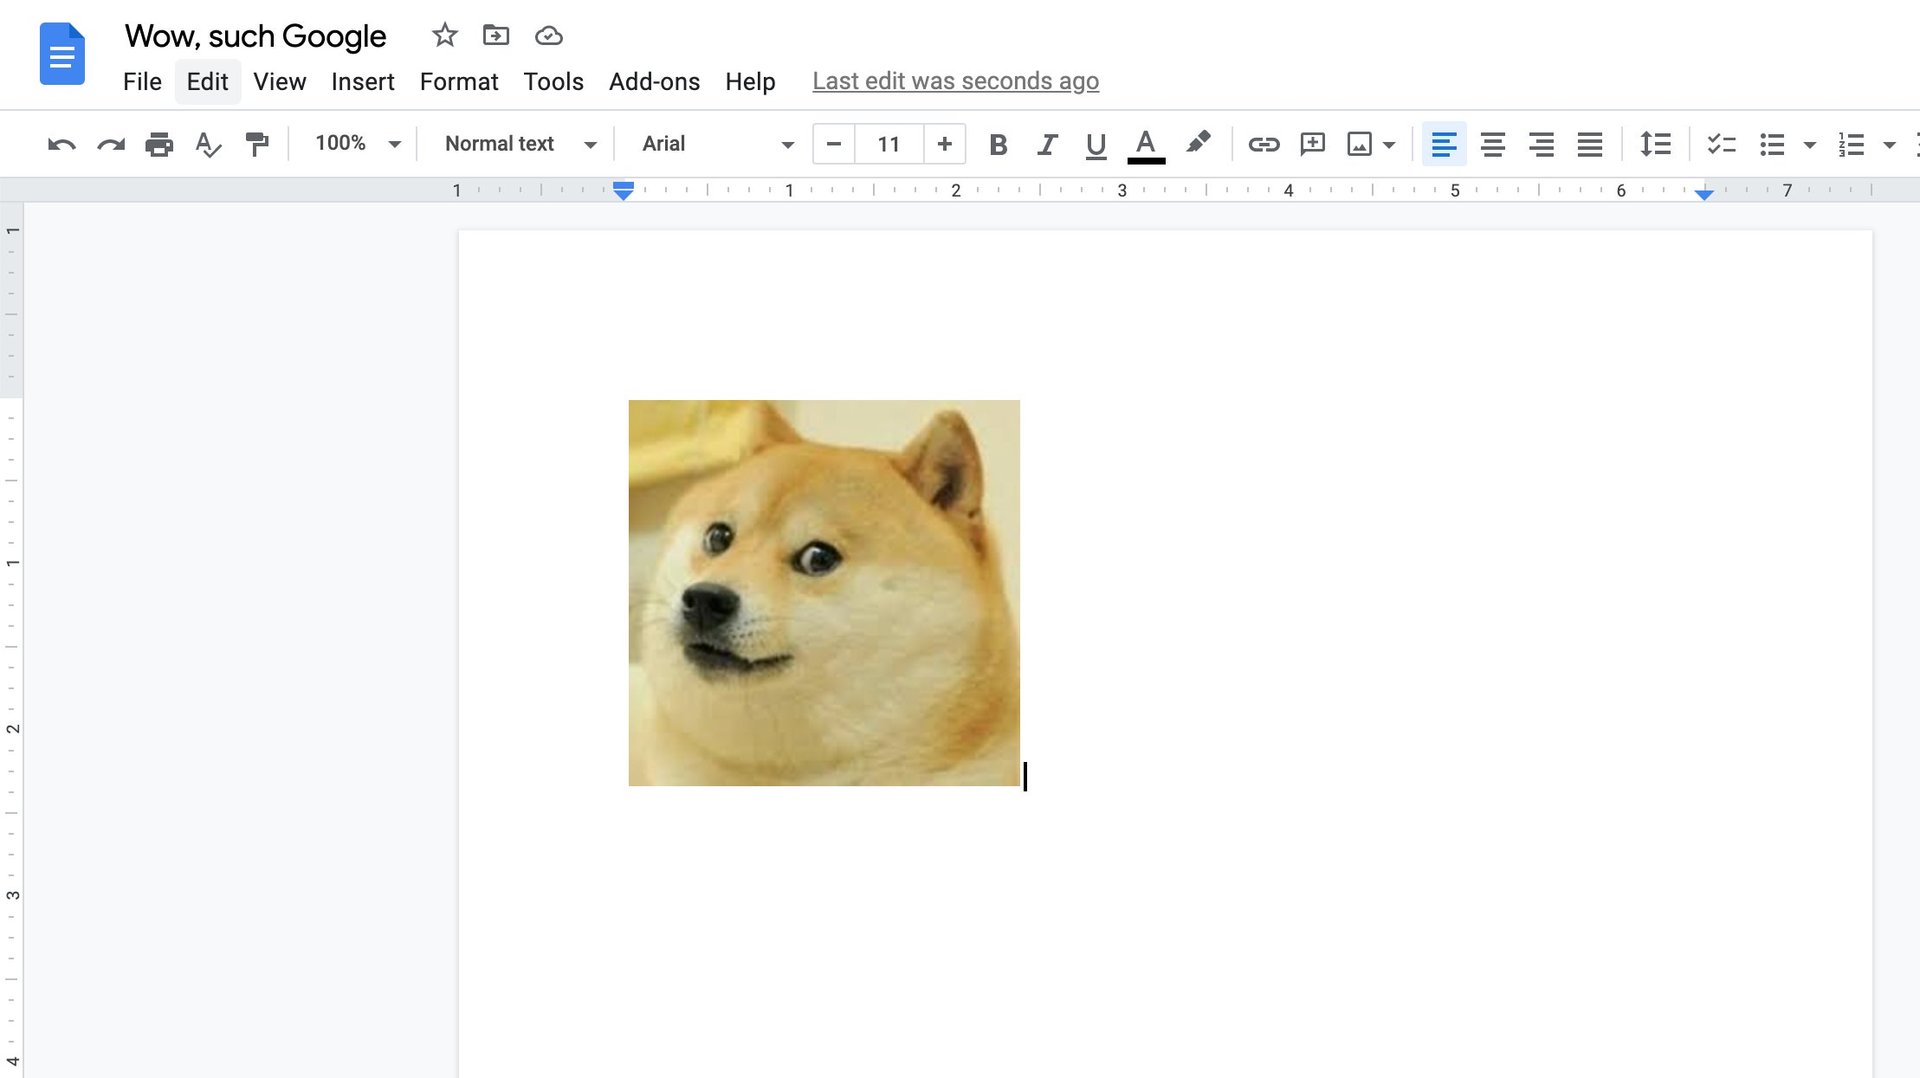Viewport: 1920px width, 1078px height.
Task: Run spelling and grammar check
Action: click(x=208, y=144)
